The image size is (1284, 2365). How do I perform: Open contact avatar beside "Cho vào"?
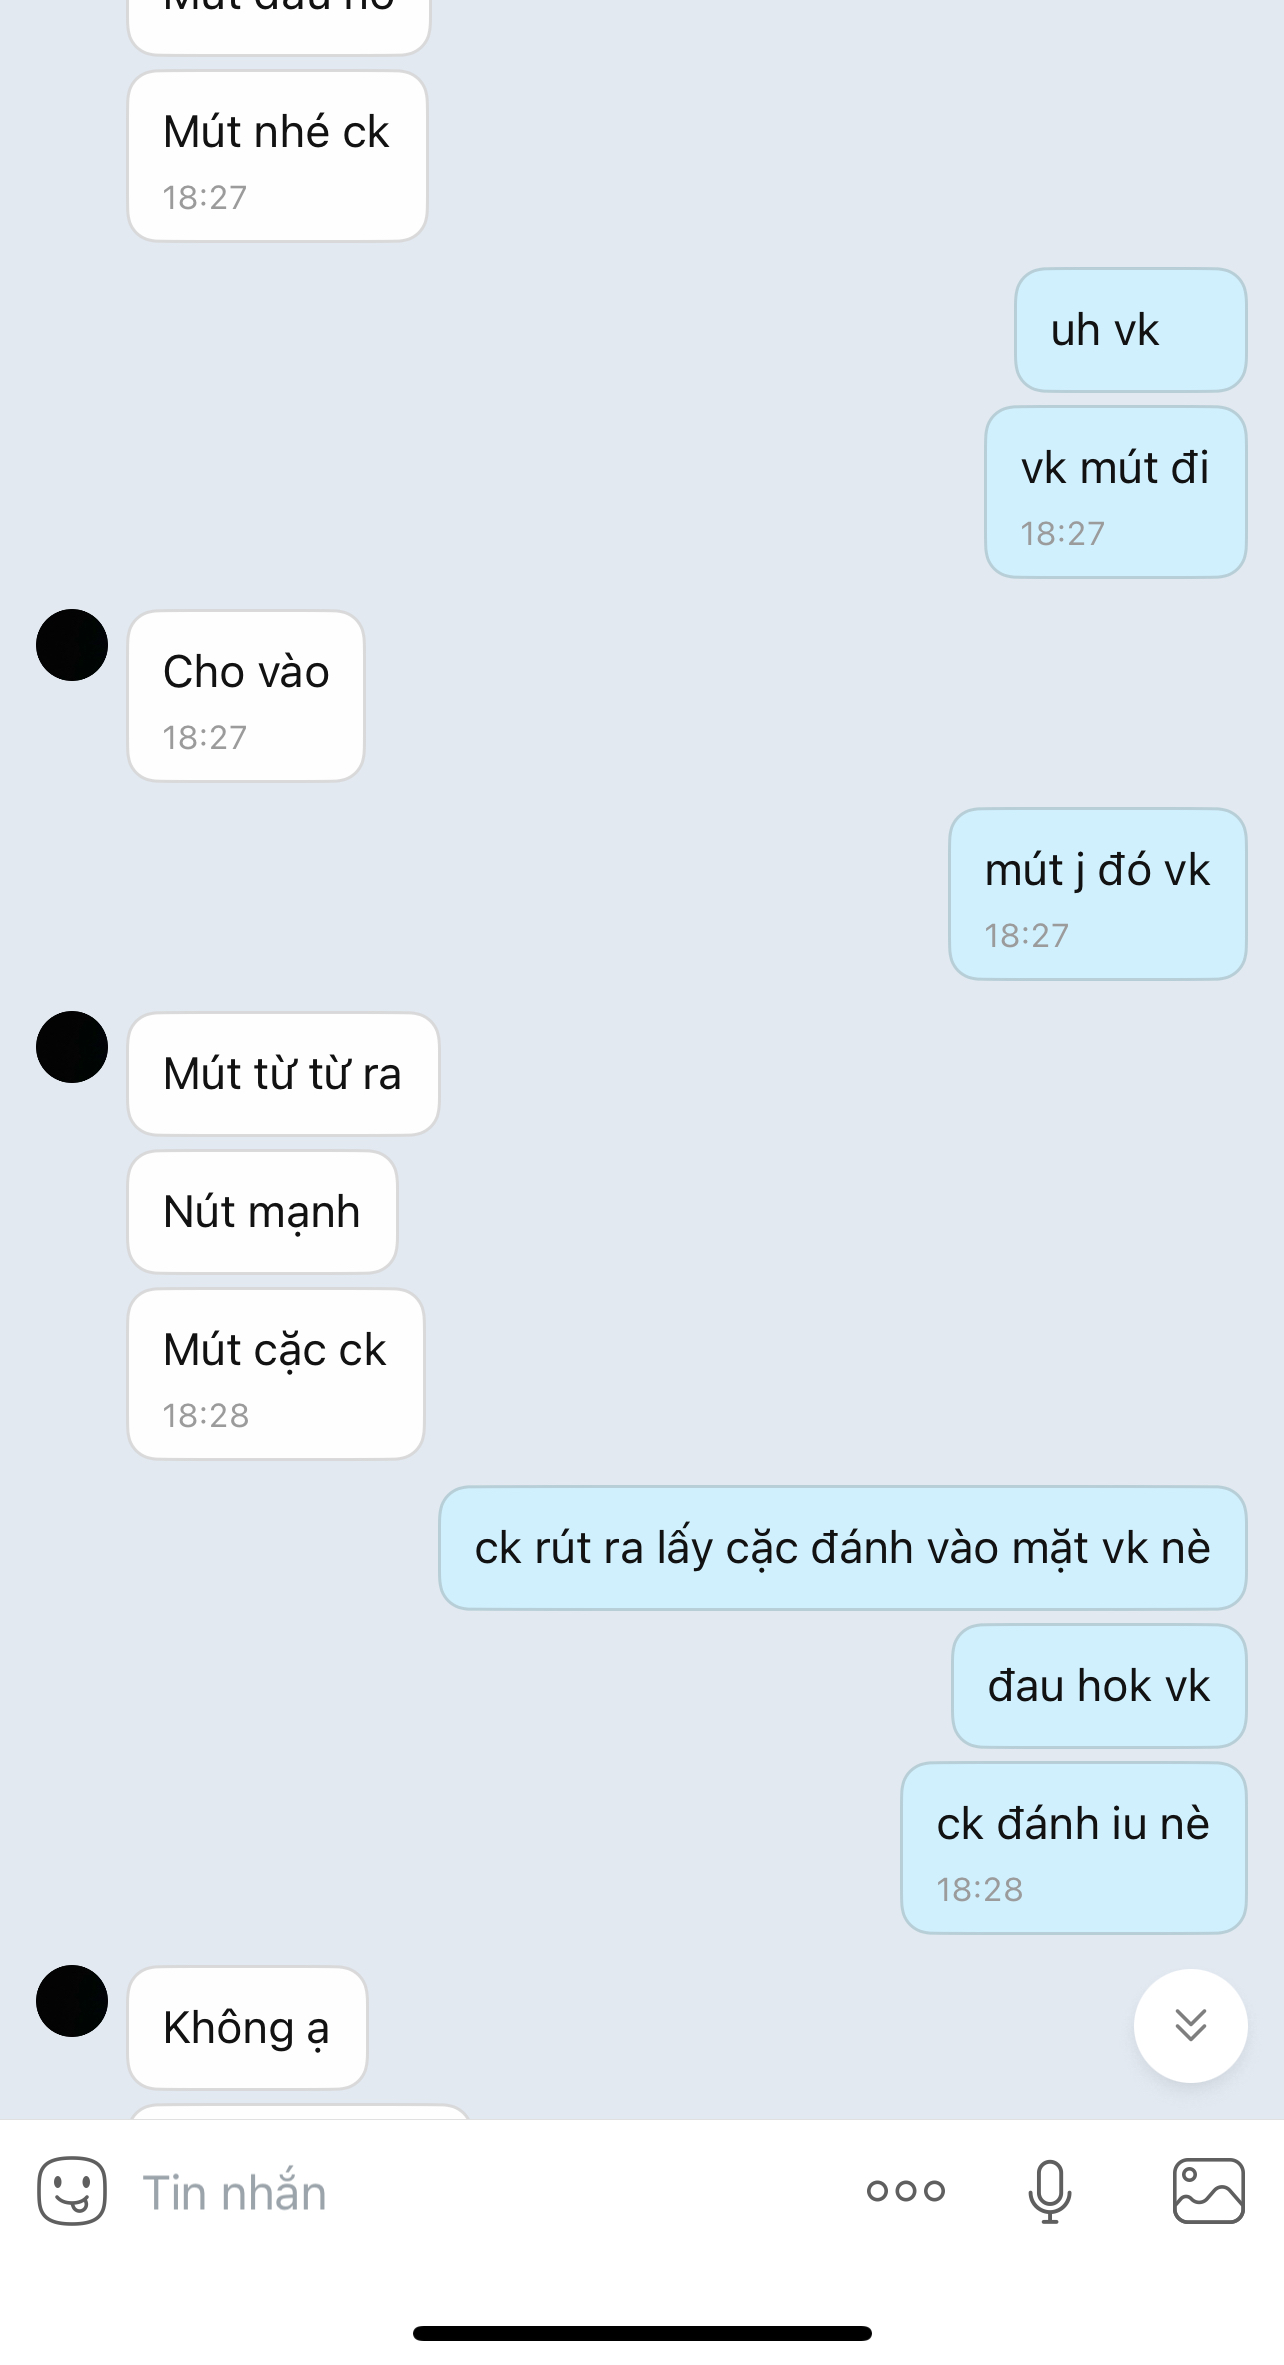[x=72, y=645]
